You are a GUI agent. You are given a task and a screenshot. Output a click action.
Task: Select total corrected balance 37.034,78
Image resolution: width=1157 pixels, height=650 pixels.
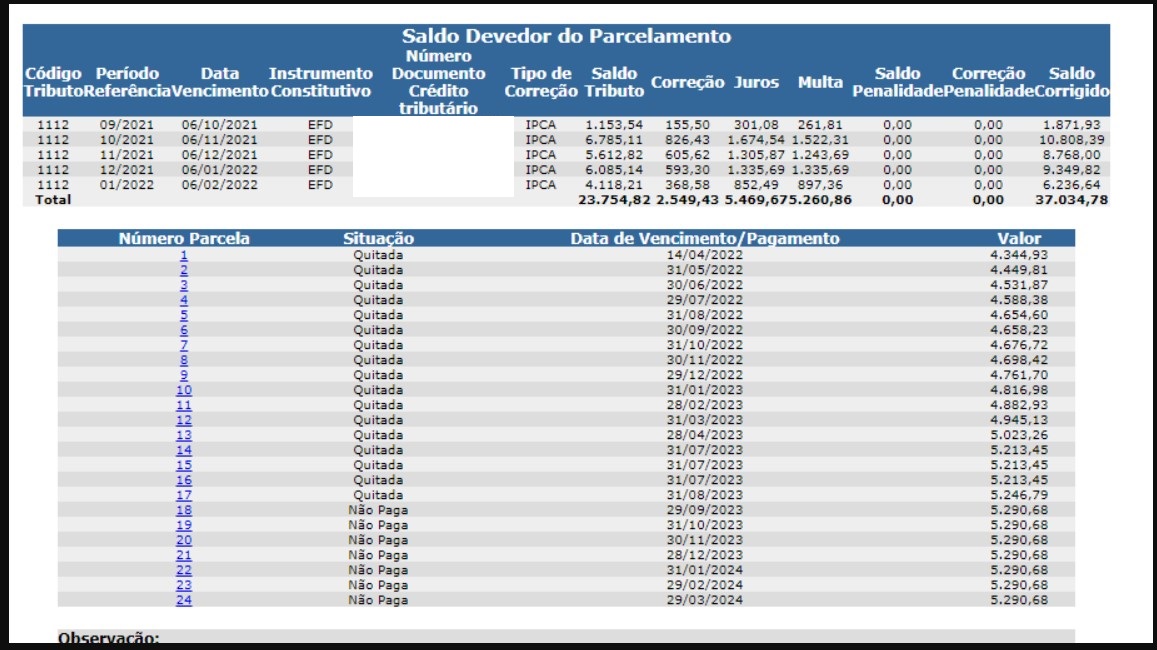(x=1071, y=199)
